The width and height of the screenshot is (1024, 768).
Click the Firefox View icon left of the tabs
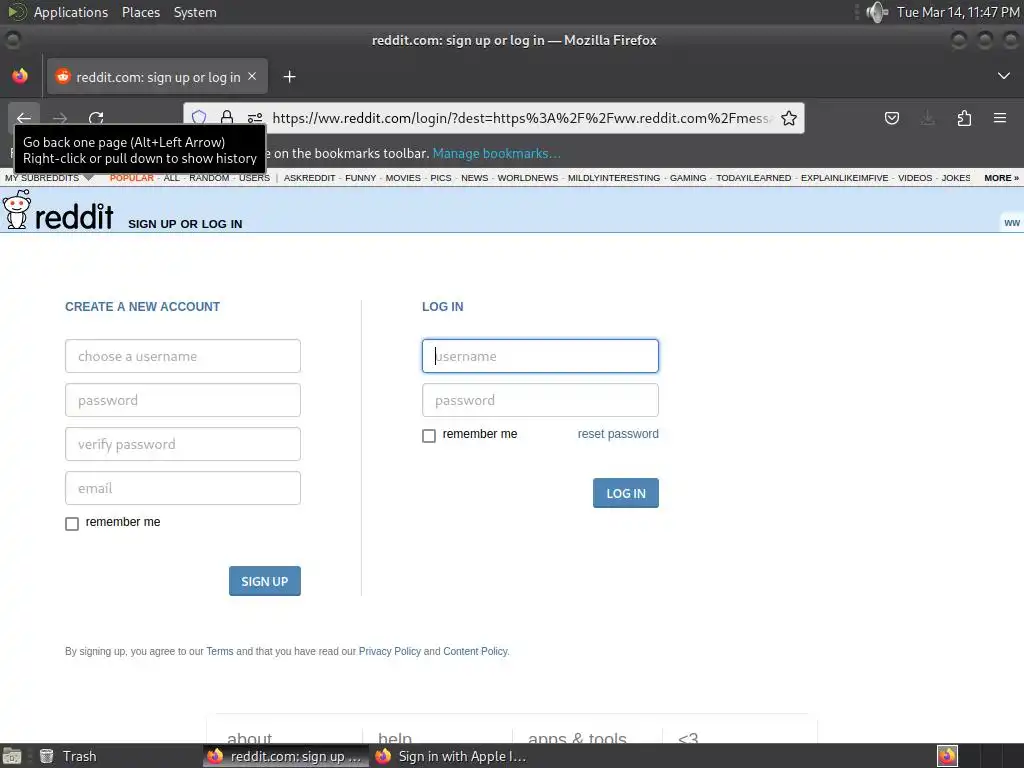tap(20, 76)
